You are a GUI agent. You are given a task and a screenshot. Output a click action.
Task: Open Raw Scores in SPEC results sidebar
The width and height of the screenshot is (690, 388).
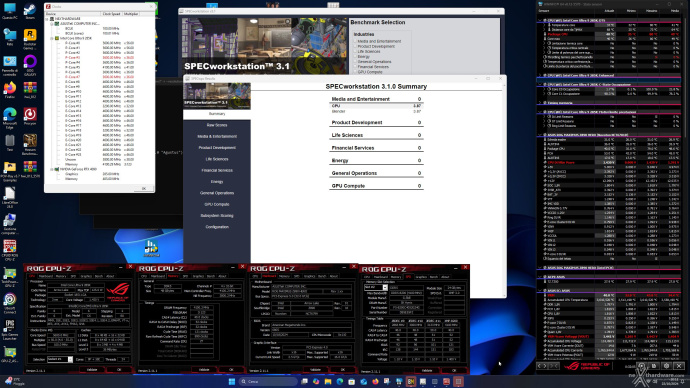[x=217, y=125]
